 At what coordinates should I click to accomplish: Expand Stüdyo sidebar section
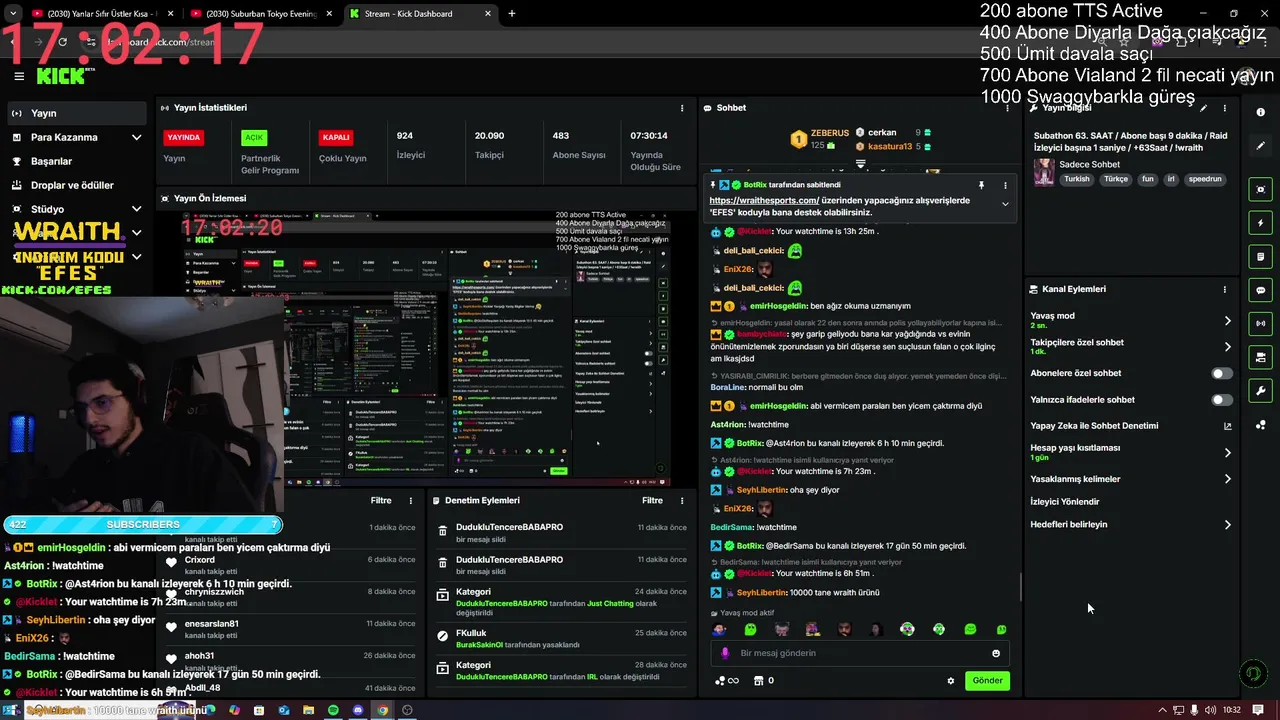point(136,209)
